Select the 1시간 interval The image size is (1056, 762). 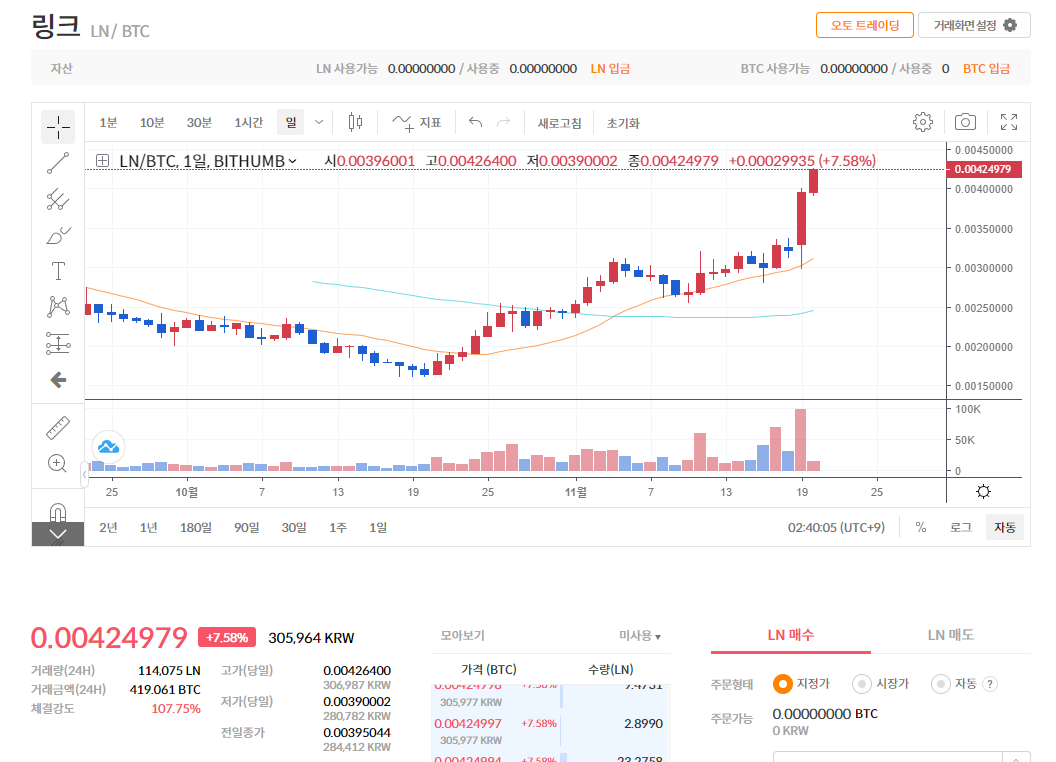[249, 123]
